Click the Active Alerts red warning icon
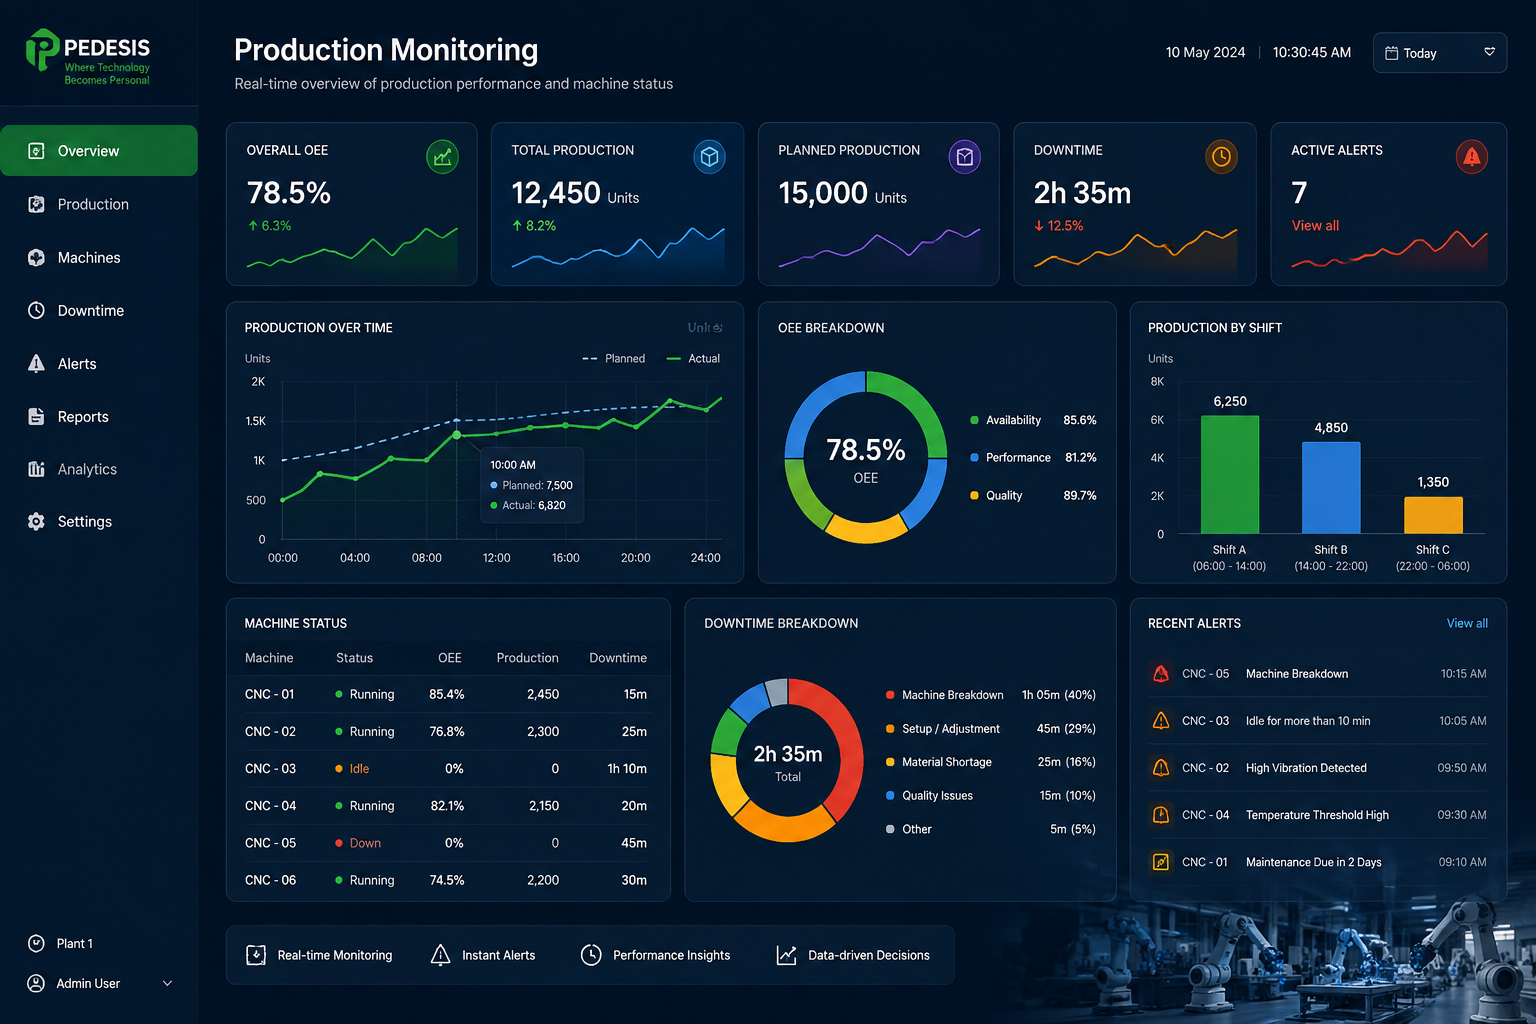The height and width of the screenshot is (1024, 1536). (1472, 157)
